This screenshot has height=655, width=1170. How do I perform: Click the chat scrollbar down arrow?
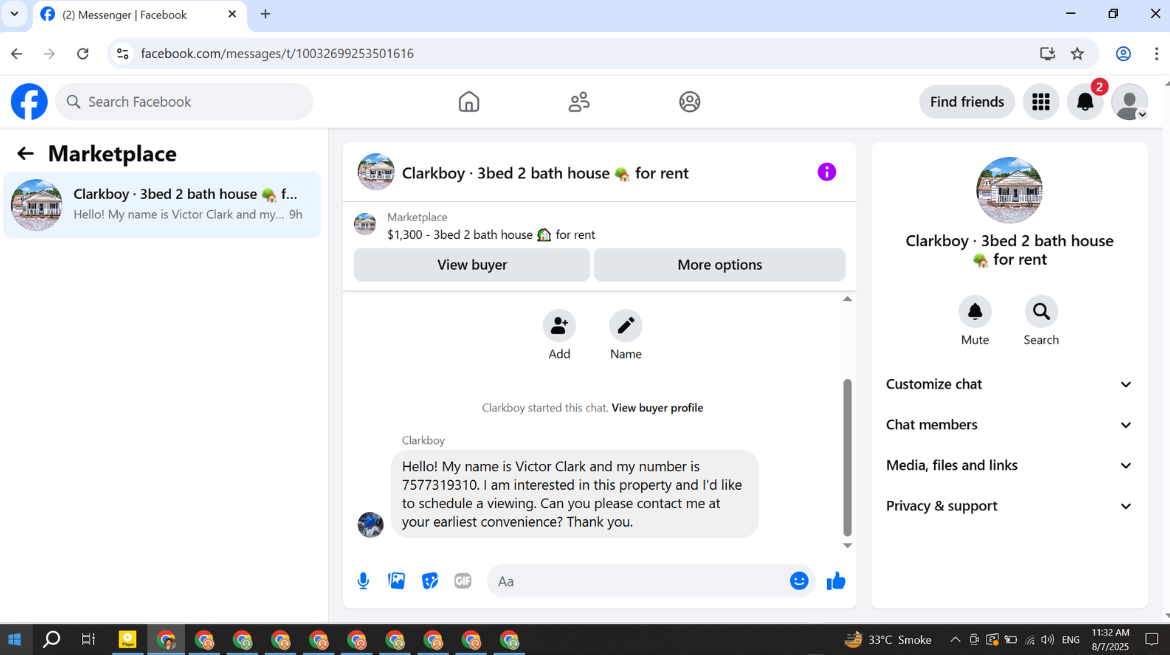pyautogui.click(x=847, y=545)
